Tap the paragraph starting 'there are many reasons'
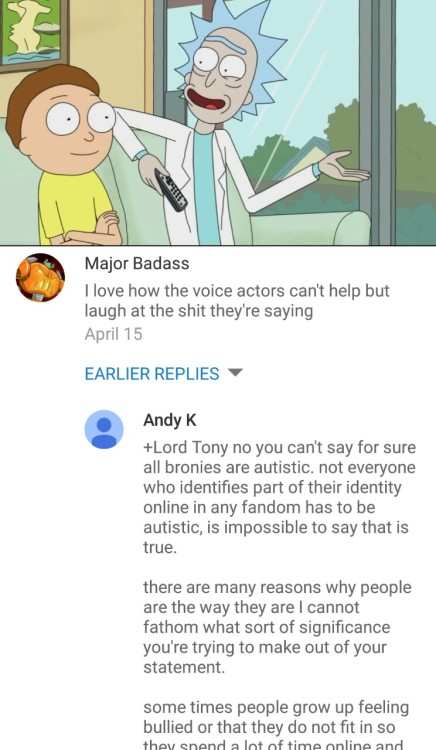 [x=277, y=627]
